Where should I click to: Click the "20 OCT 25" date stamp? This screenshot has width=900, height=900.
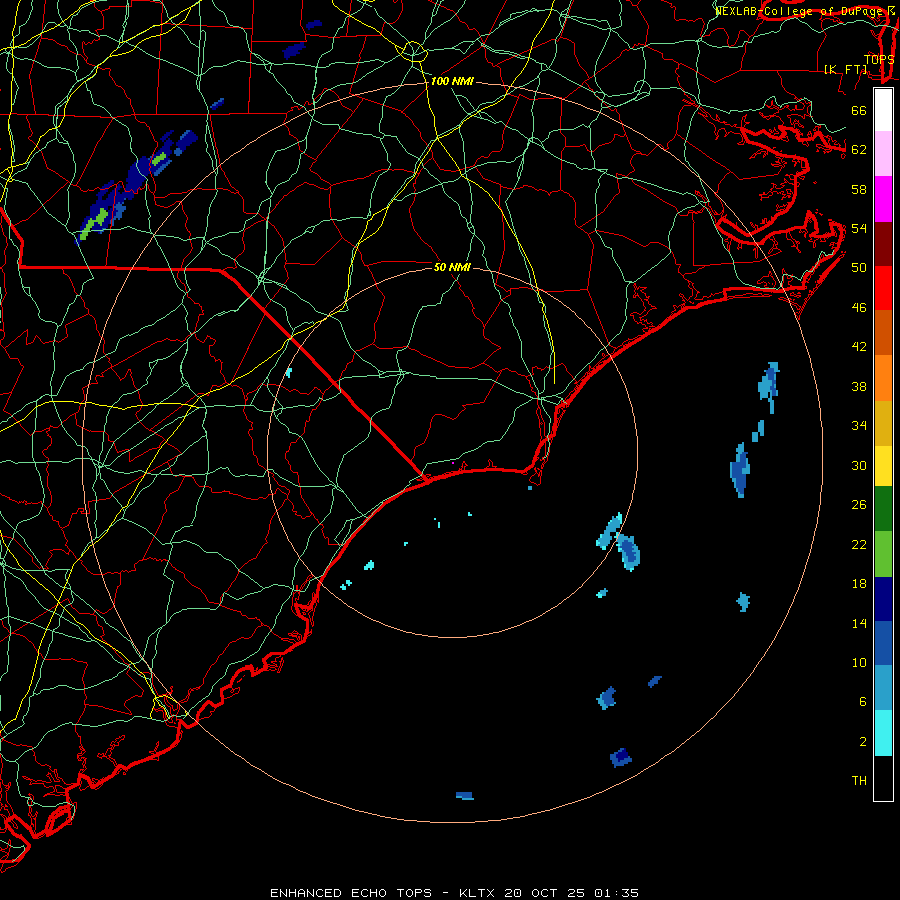pyautogui.click(x=544, y=893)
